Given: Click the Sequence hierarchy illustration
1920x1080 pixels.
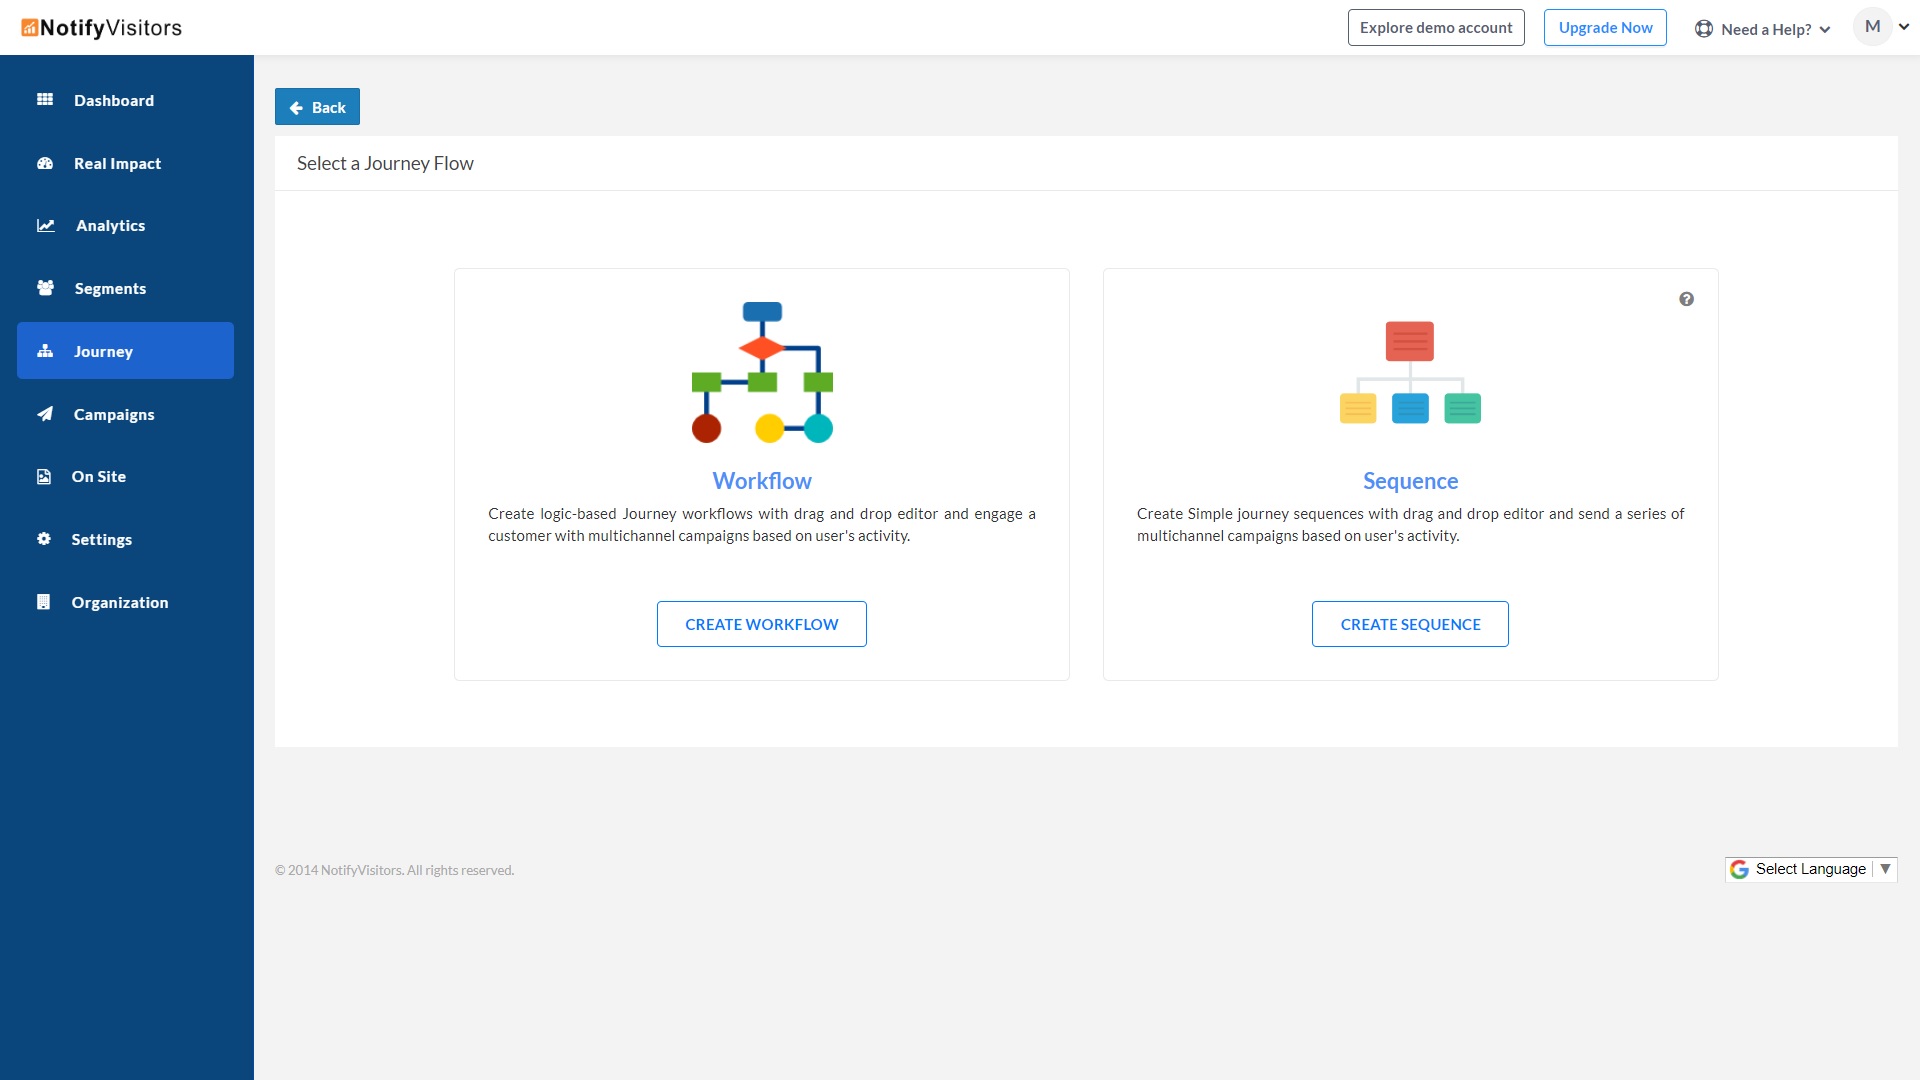Looking at the screenshot, I should click(x=1410, y=372).
